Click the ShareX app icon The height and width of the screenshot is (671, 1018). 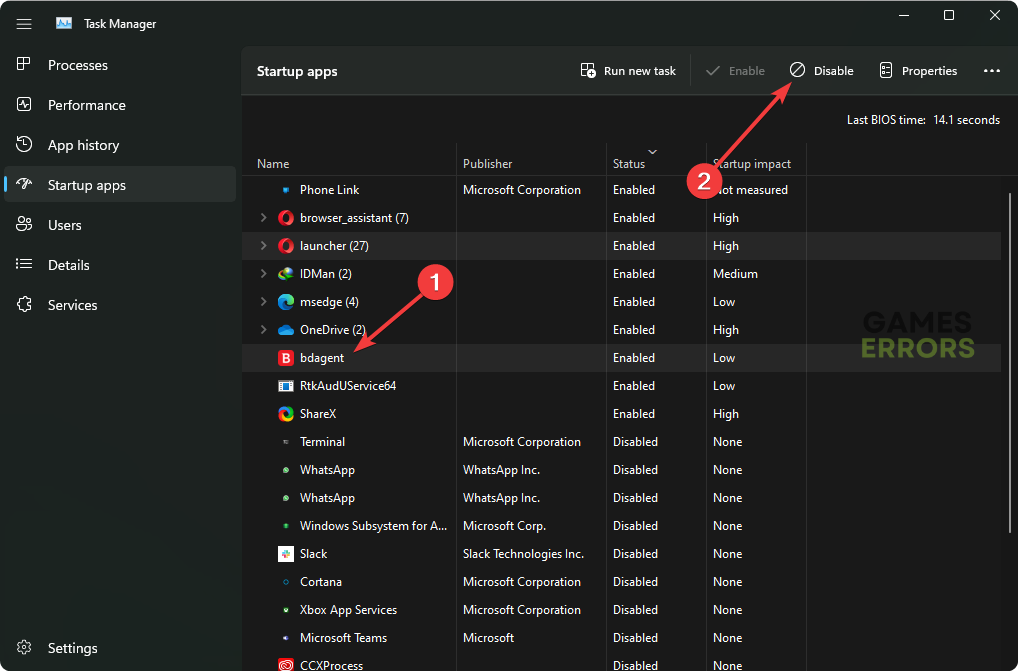click(286, 414)
